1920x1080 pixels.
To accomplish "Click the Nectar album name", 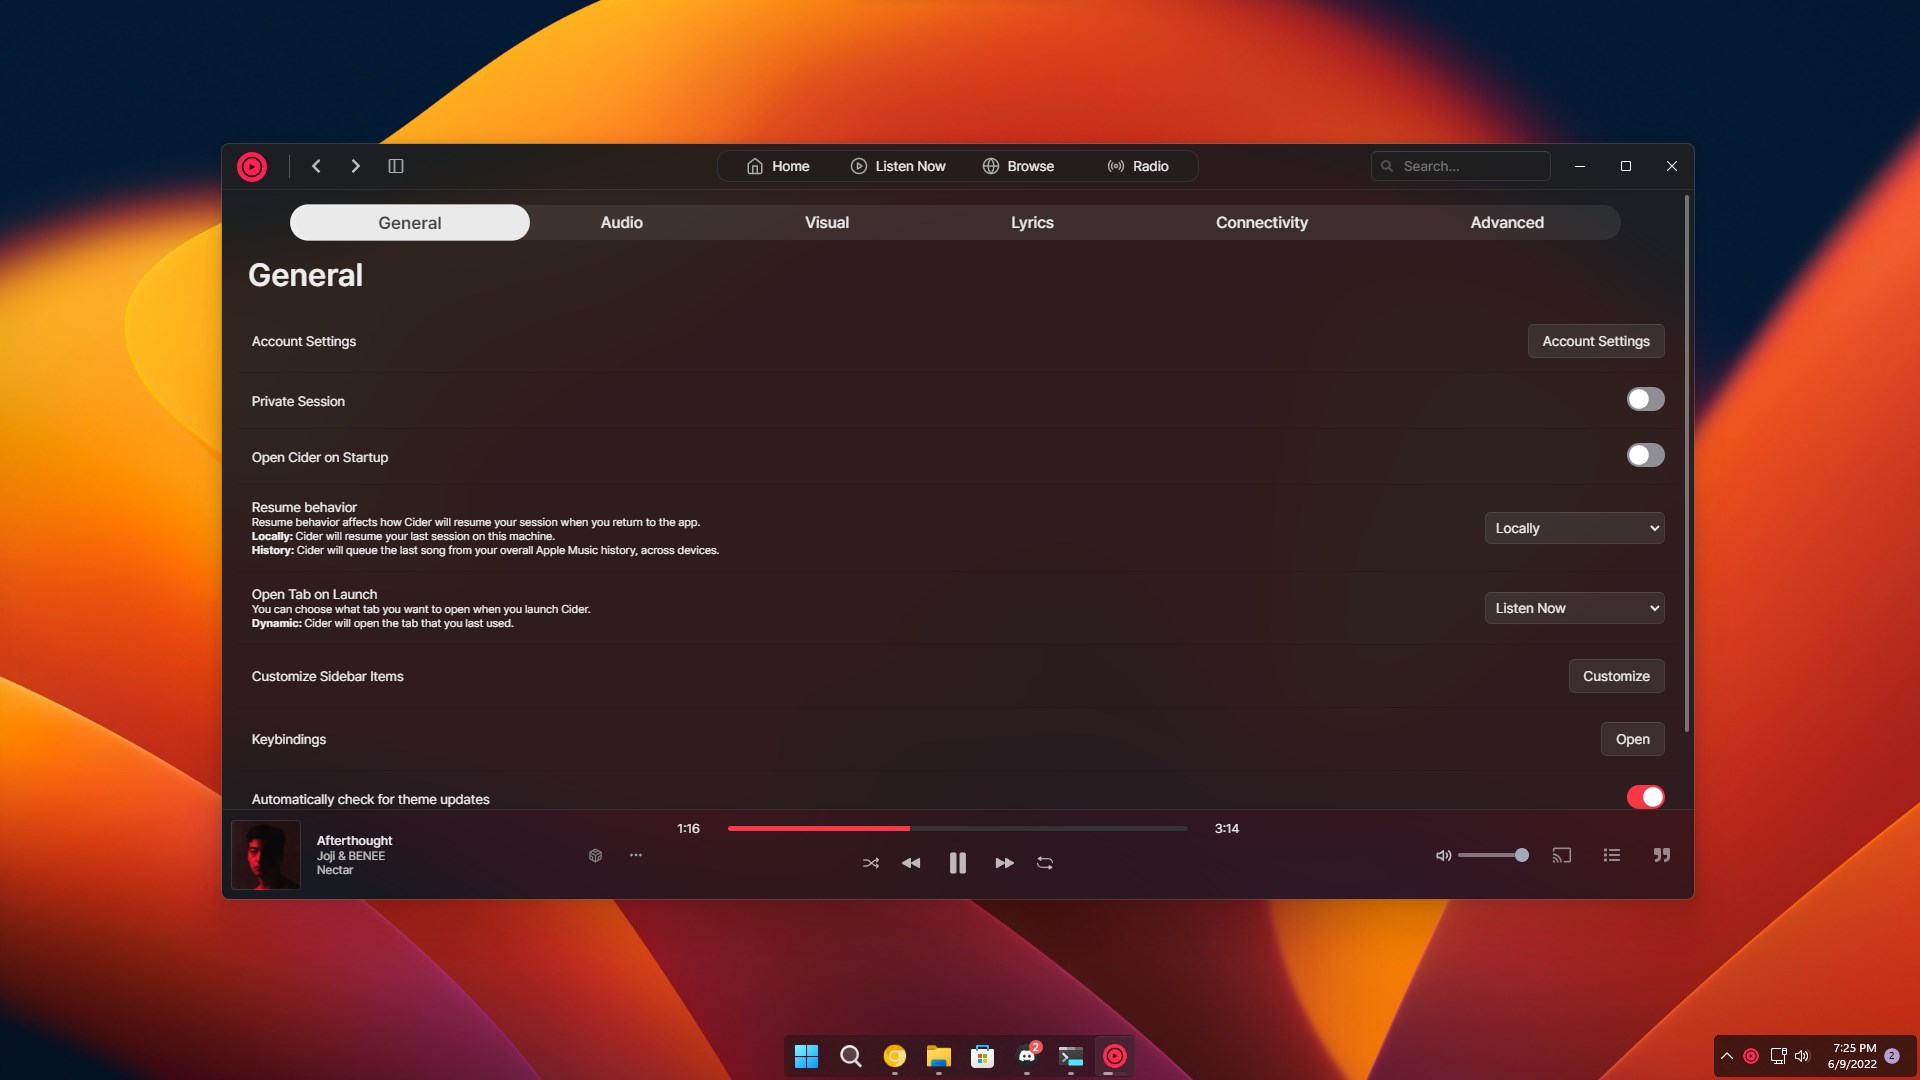I will point(335,870).
